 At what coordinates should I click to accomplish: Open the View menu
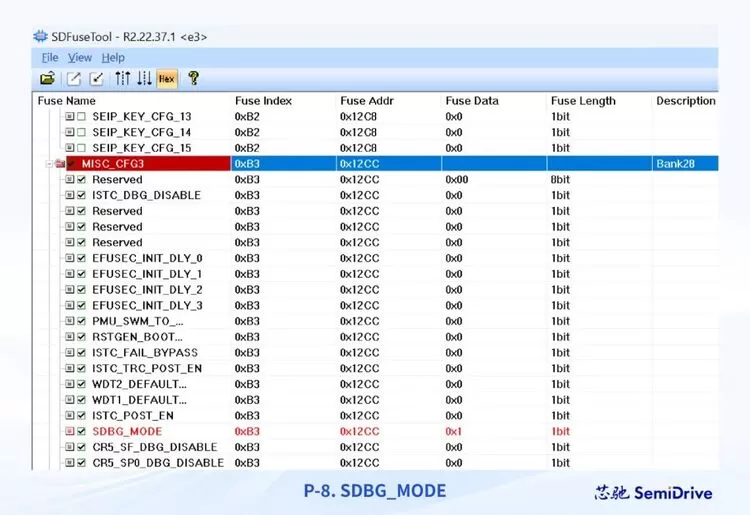click(x=80, y=58)
